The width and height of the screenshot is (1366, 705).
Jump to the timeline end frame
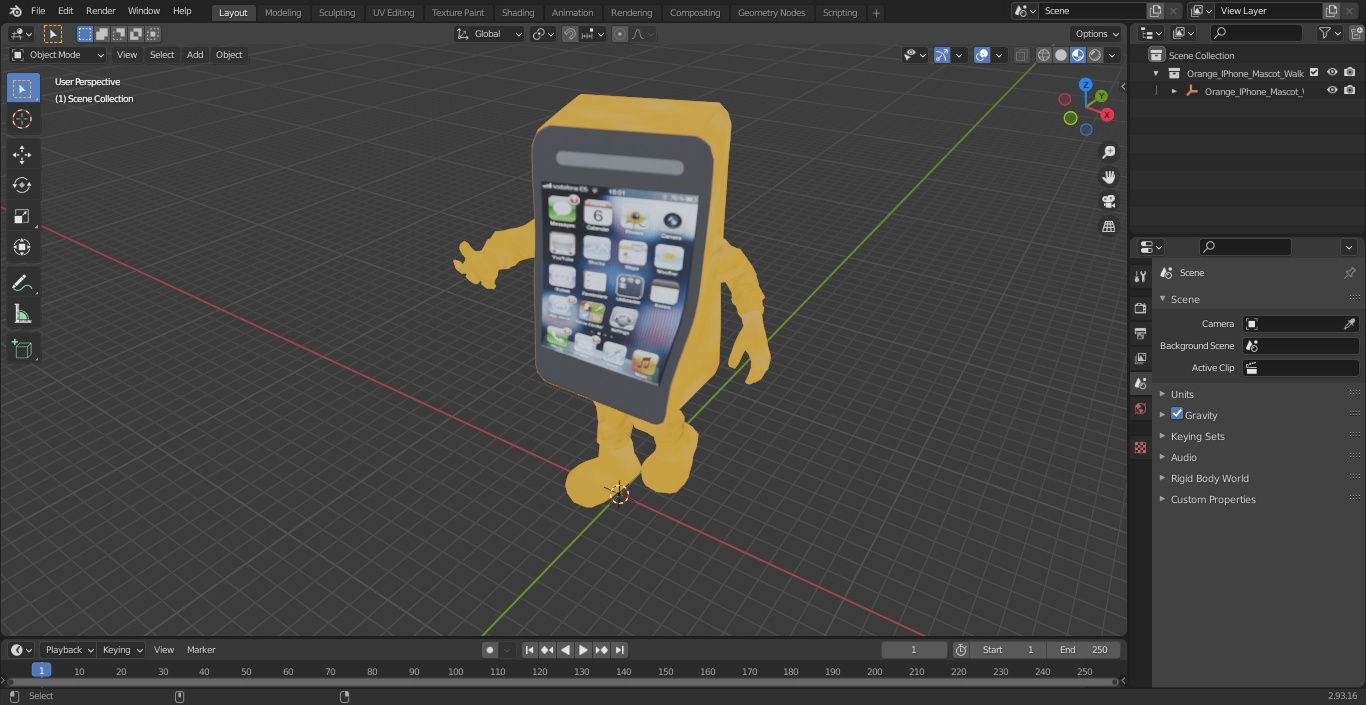click(x=620, y=650)
